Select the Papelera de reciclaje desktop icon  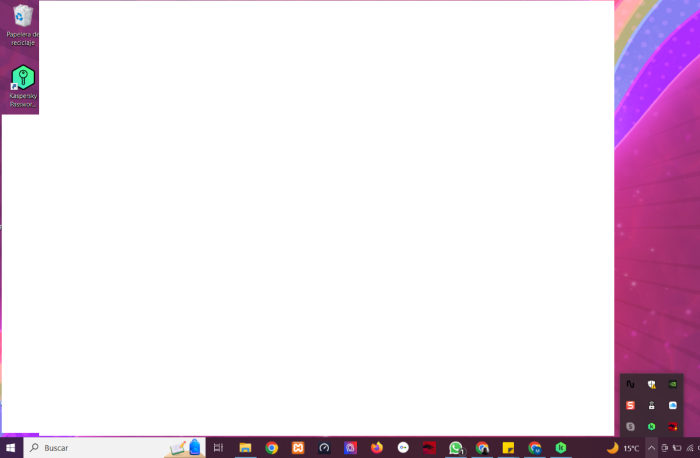click(22, 25)
